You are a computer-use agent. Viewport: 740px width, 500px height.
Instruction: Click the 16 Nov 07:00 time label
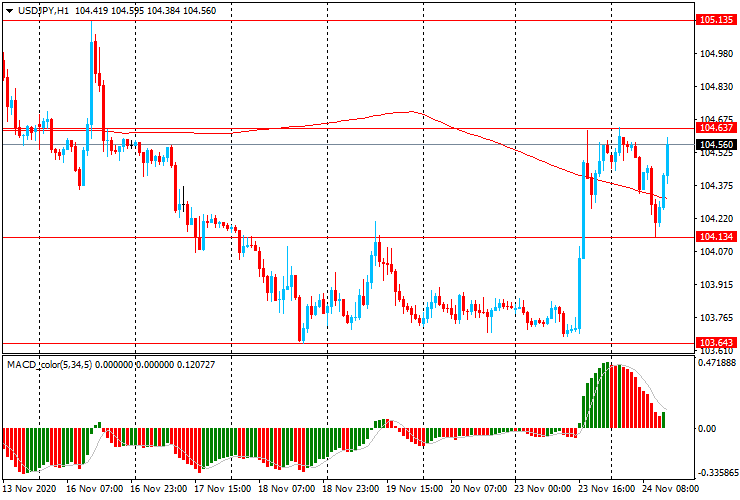point(94,488)
